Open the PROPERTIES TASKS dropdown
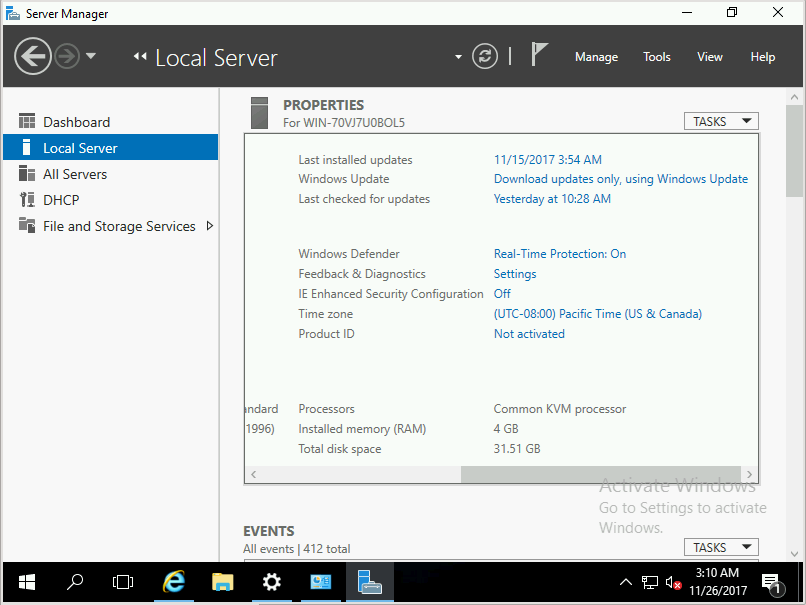This screenshot has height=605, width=806. click(x=721, y=121)
